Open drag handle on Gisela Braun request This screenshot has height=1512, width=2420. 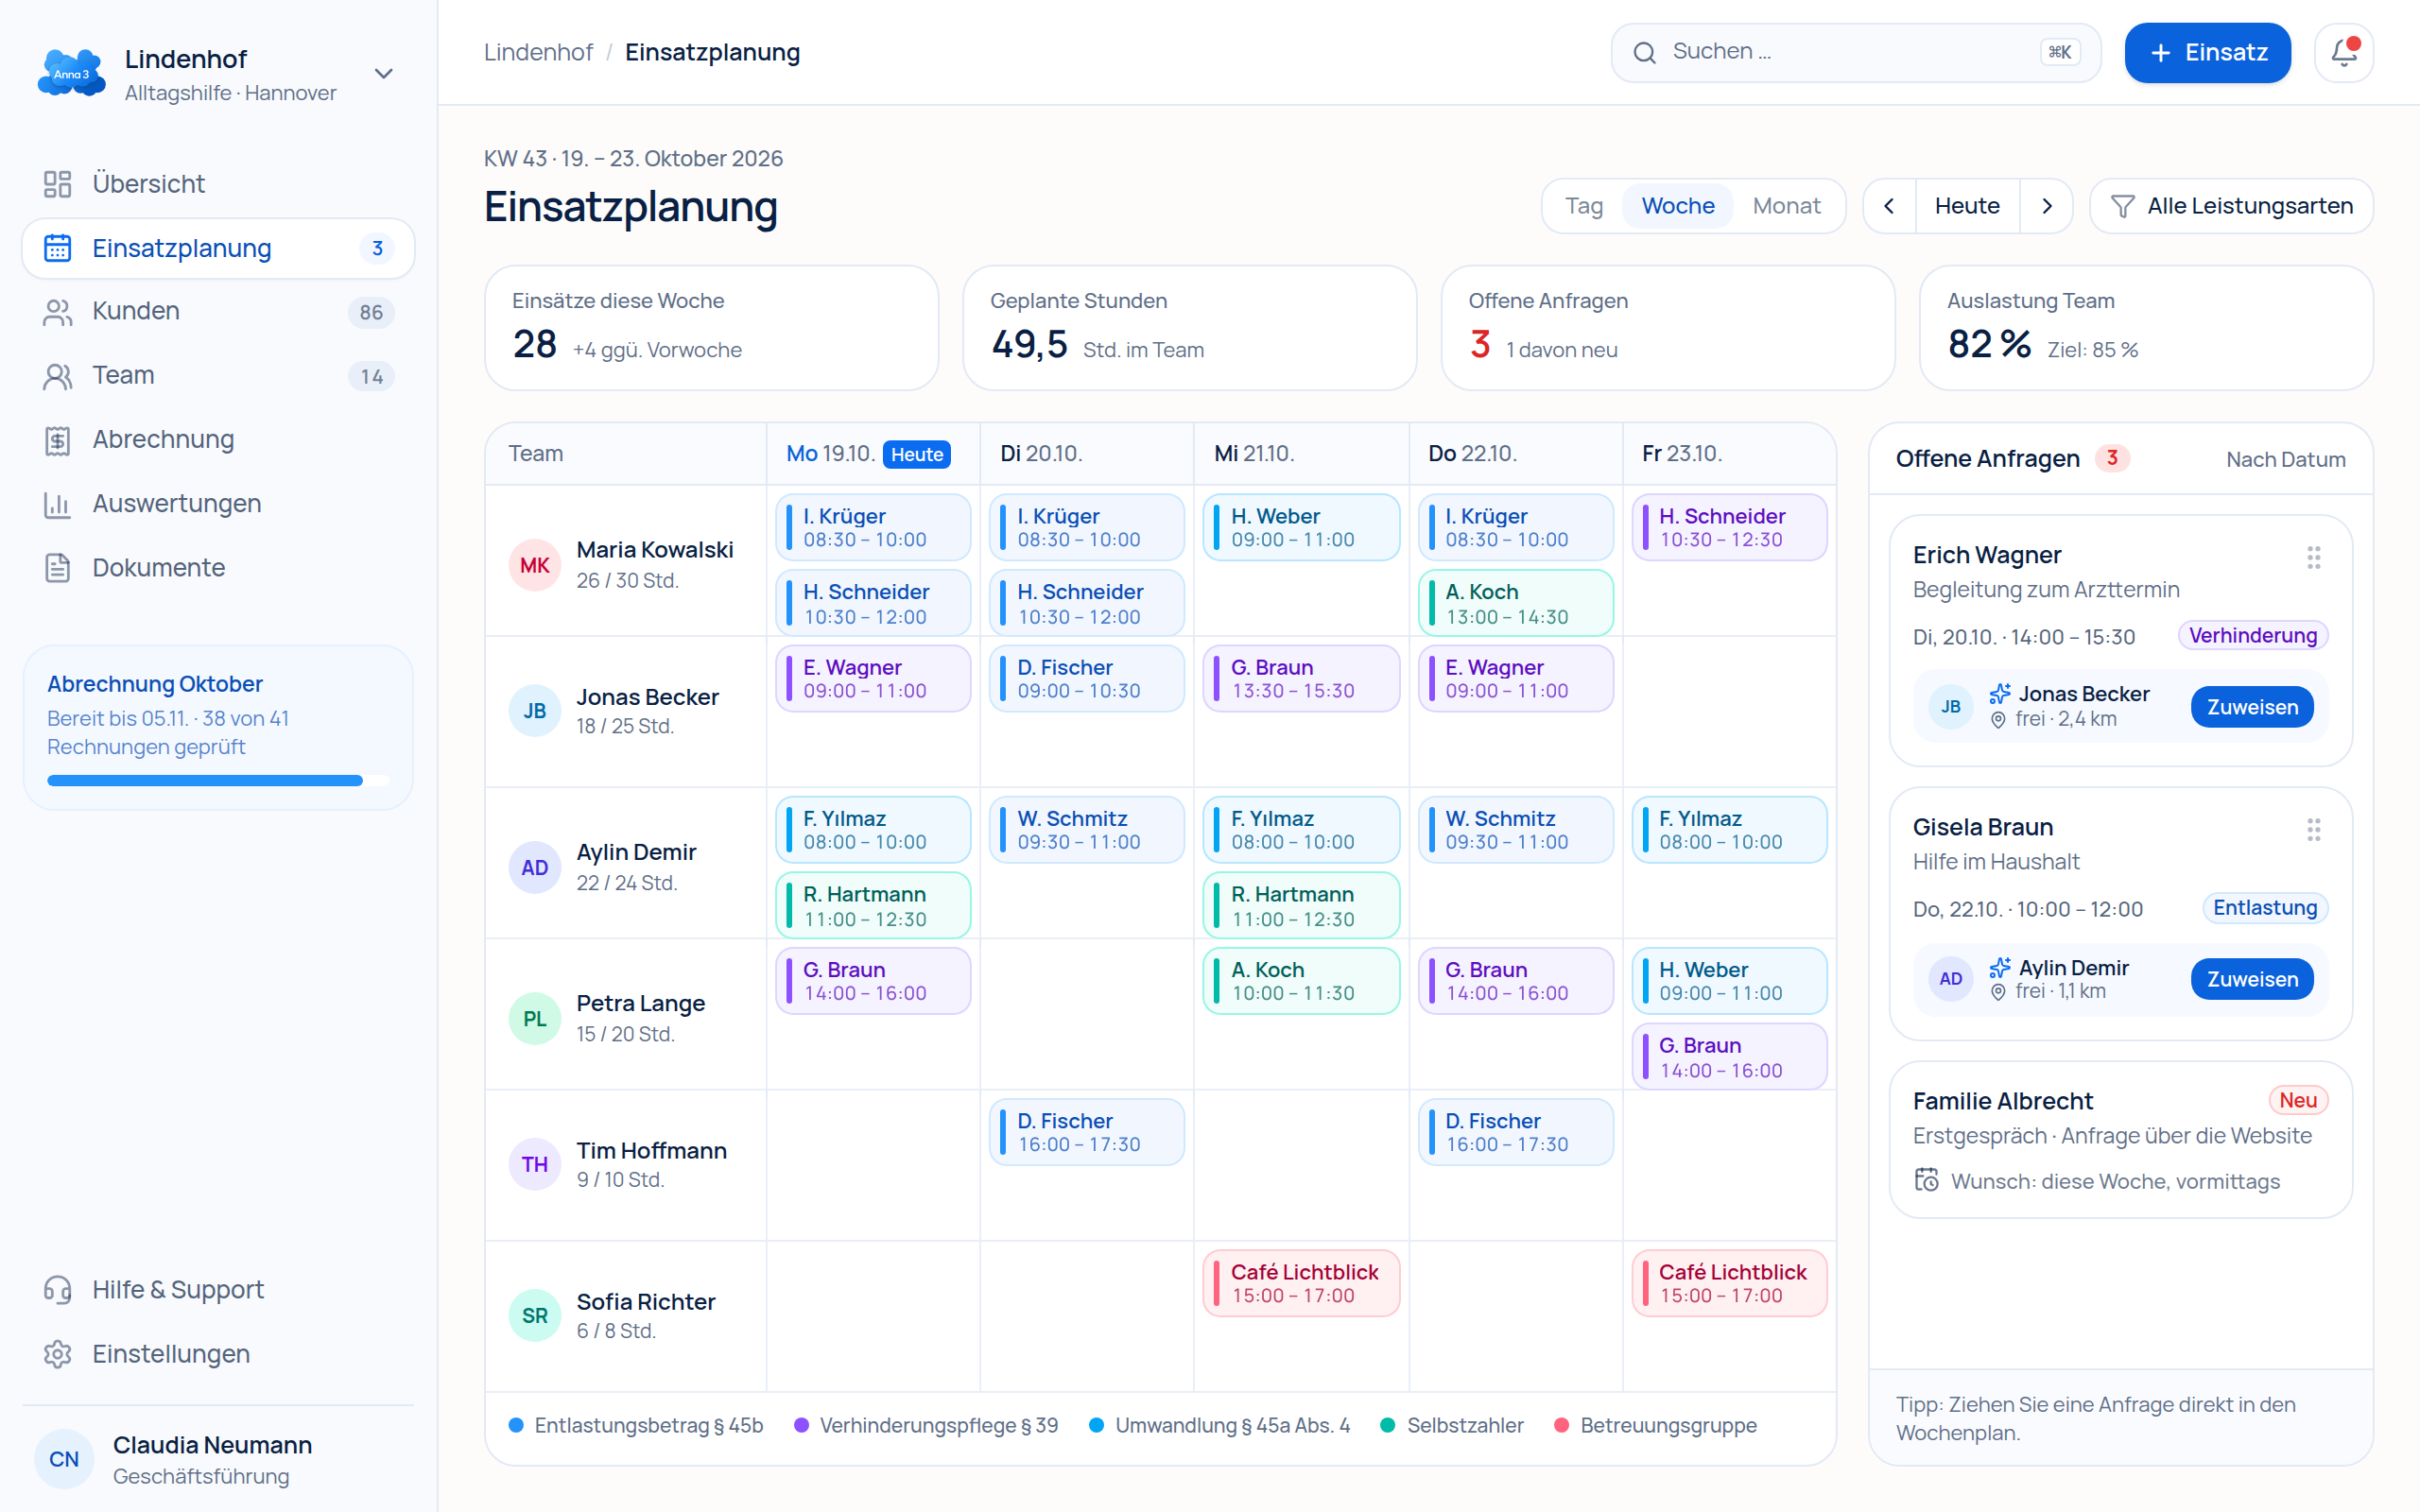pos(2313,829)
